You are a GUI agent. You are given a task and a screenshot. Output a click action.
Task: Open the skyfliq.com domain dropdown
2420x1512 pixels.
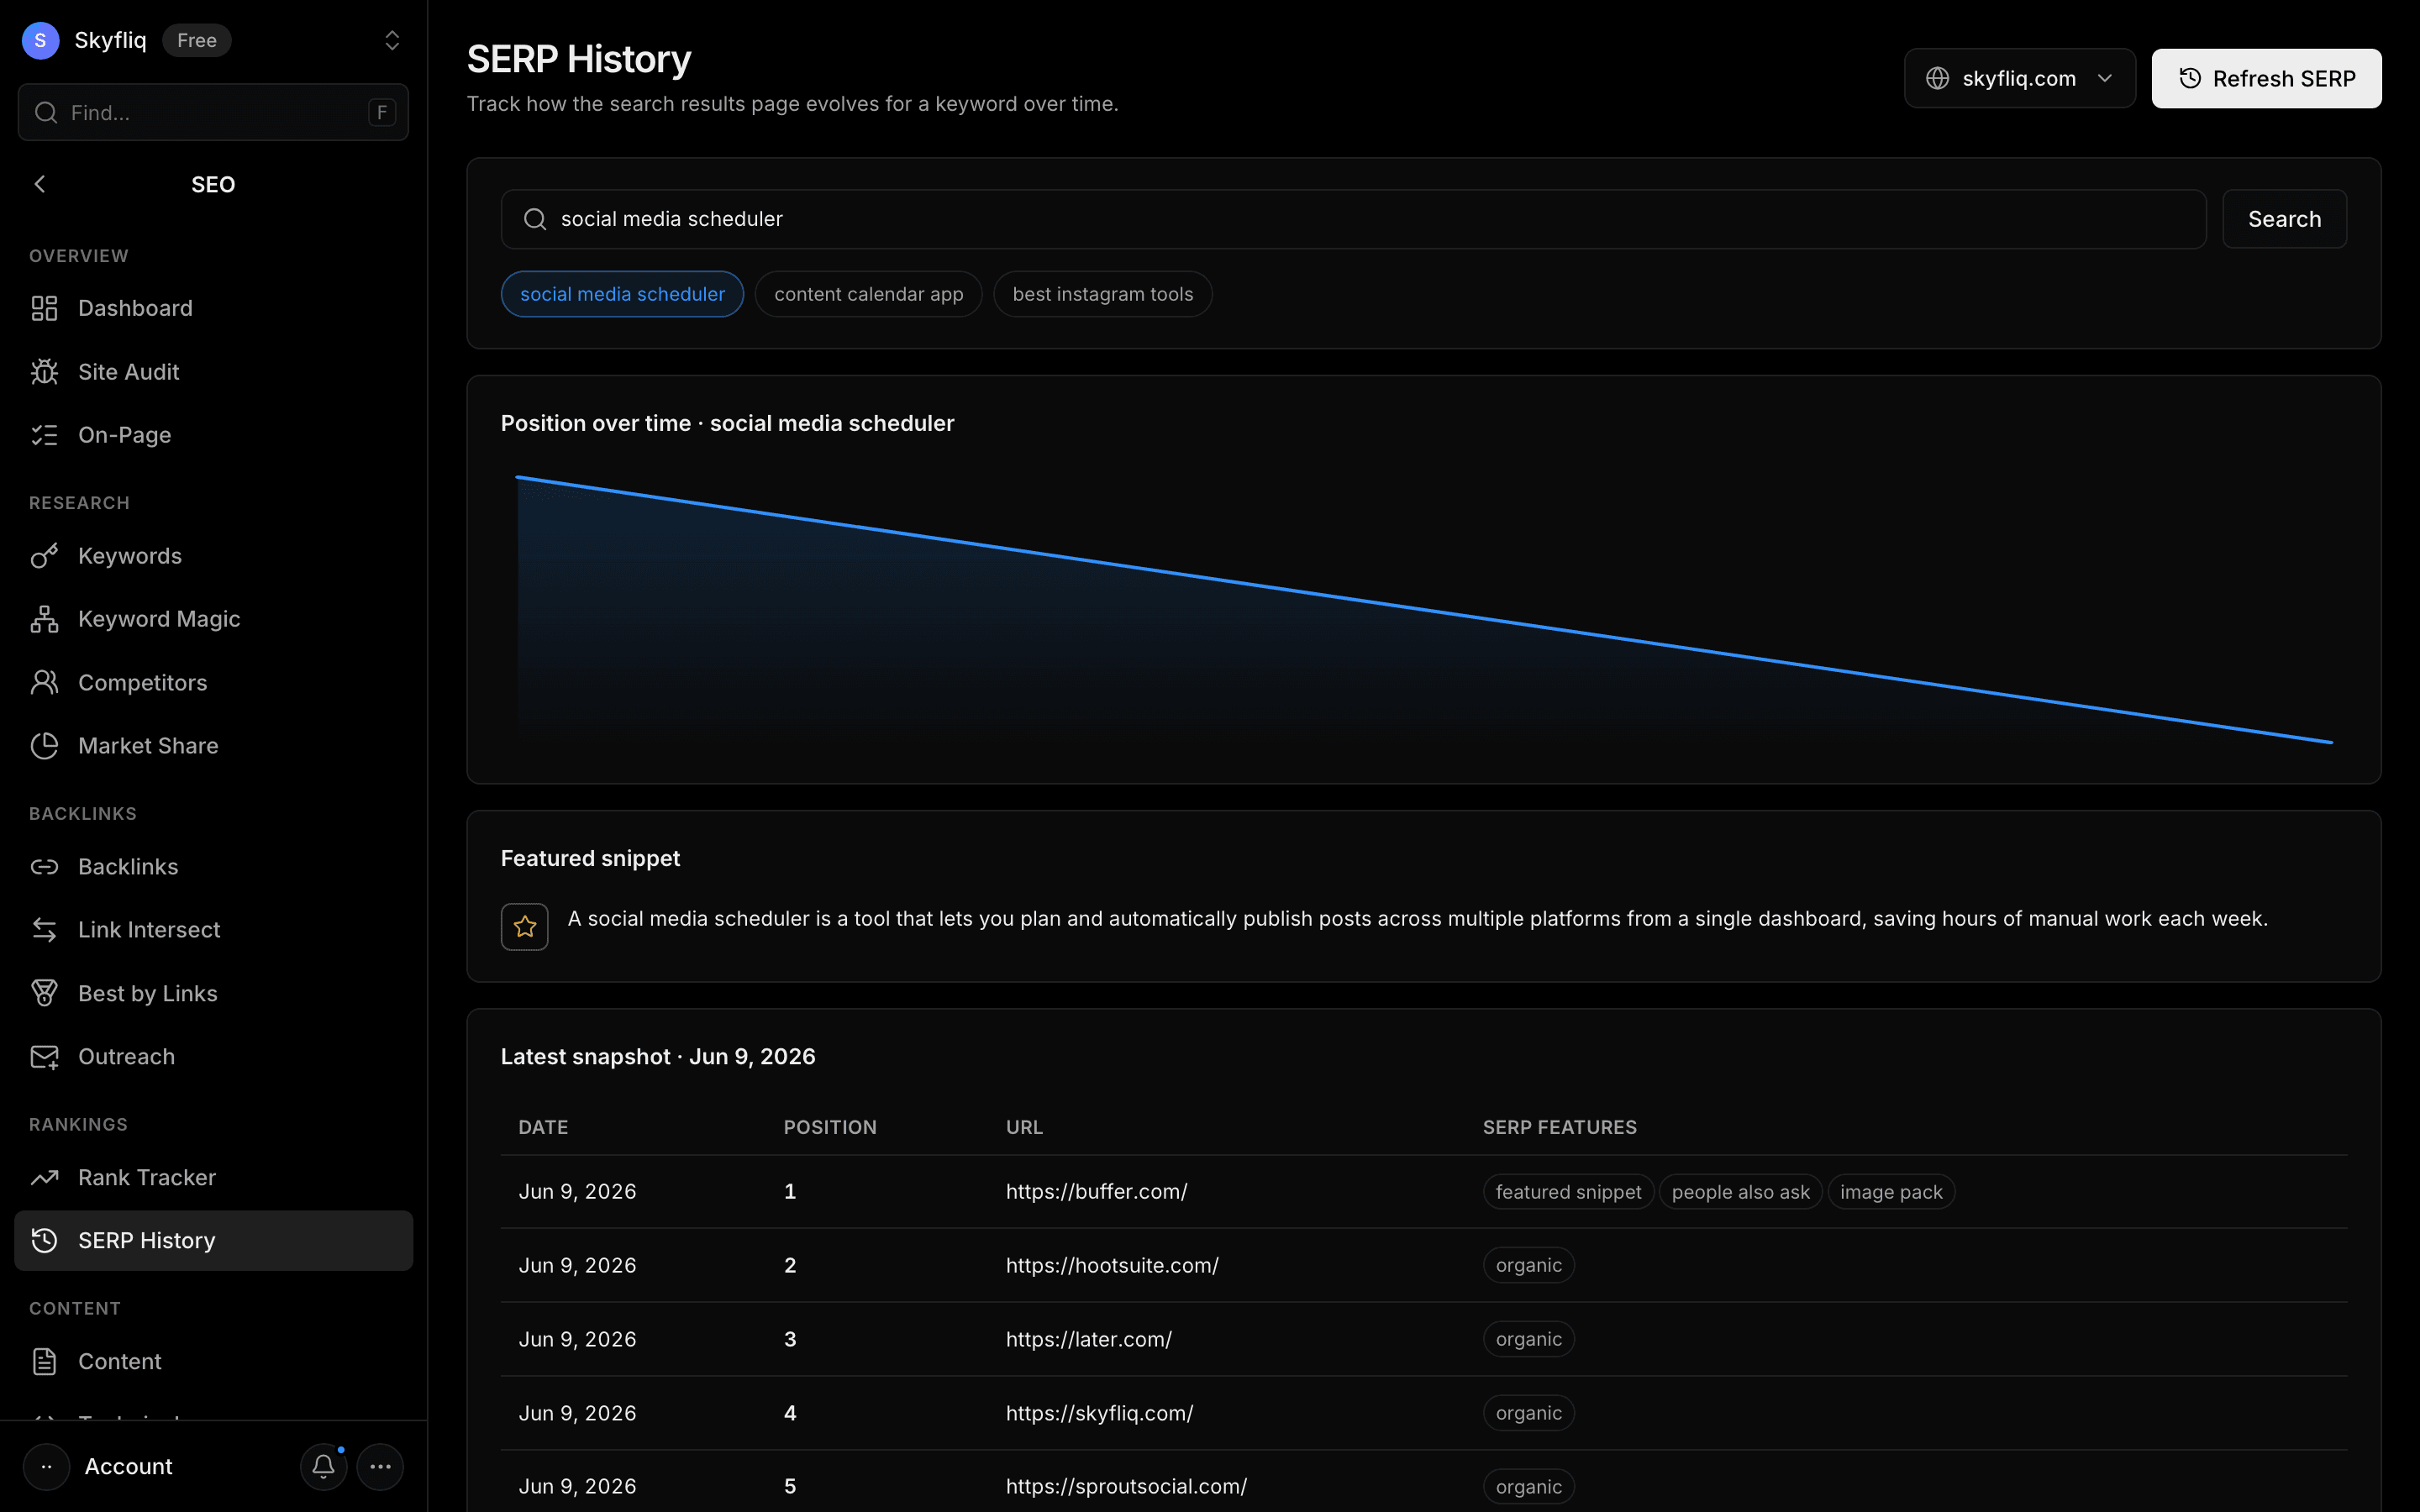tap(2020, 78)
